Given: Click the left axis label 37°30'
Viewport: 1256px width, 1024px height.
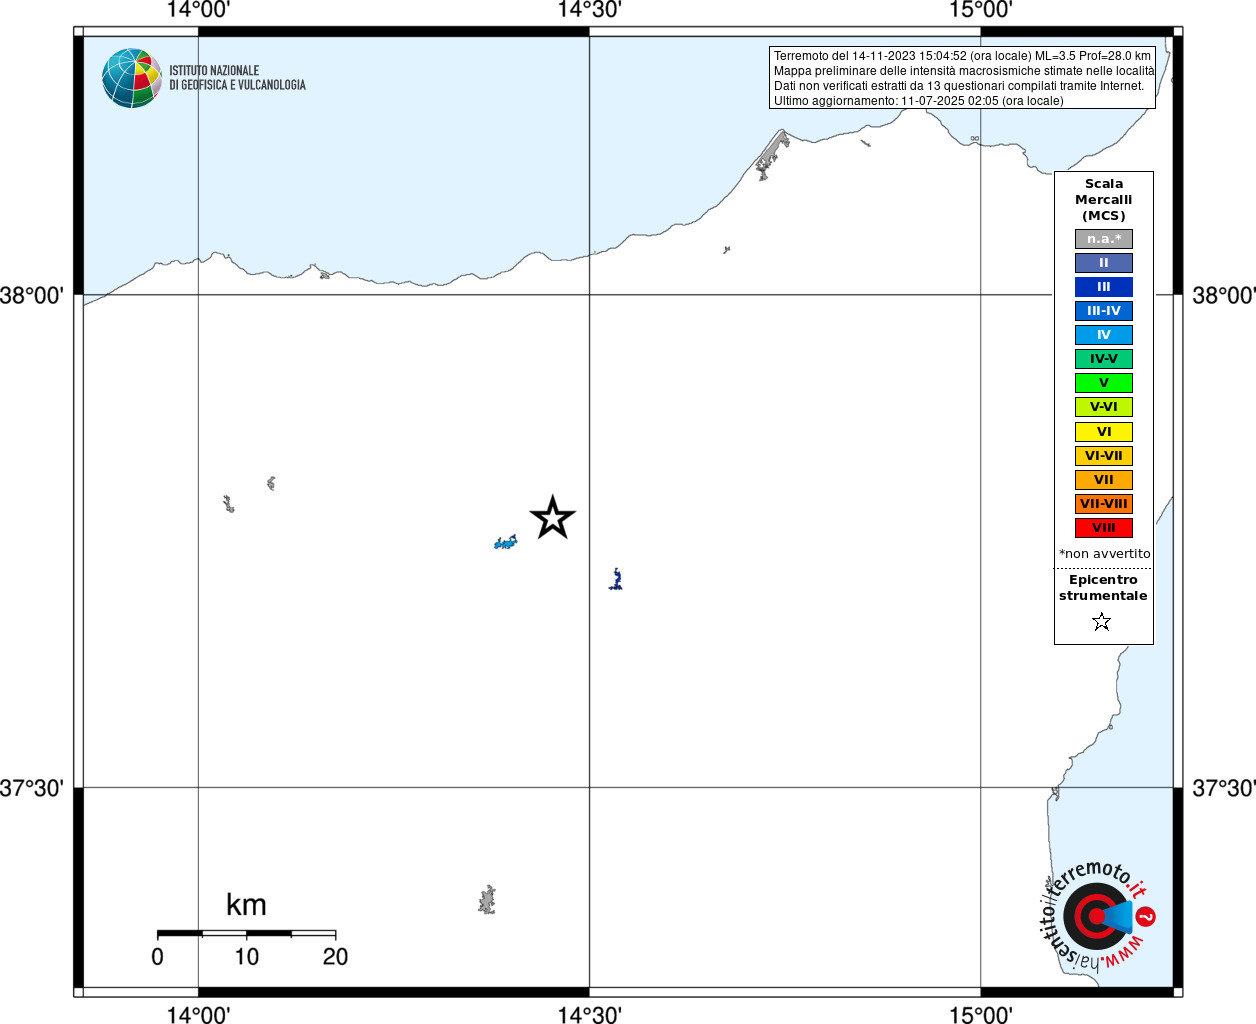Looking at the screenshot, I should [x=32, y=788].
